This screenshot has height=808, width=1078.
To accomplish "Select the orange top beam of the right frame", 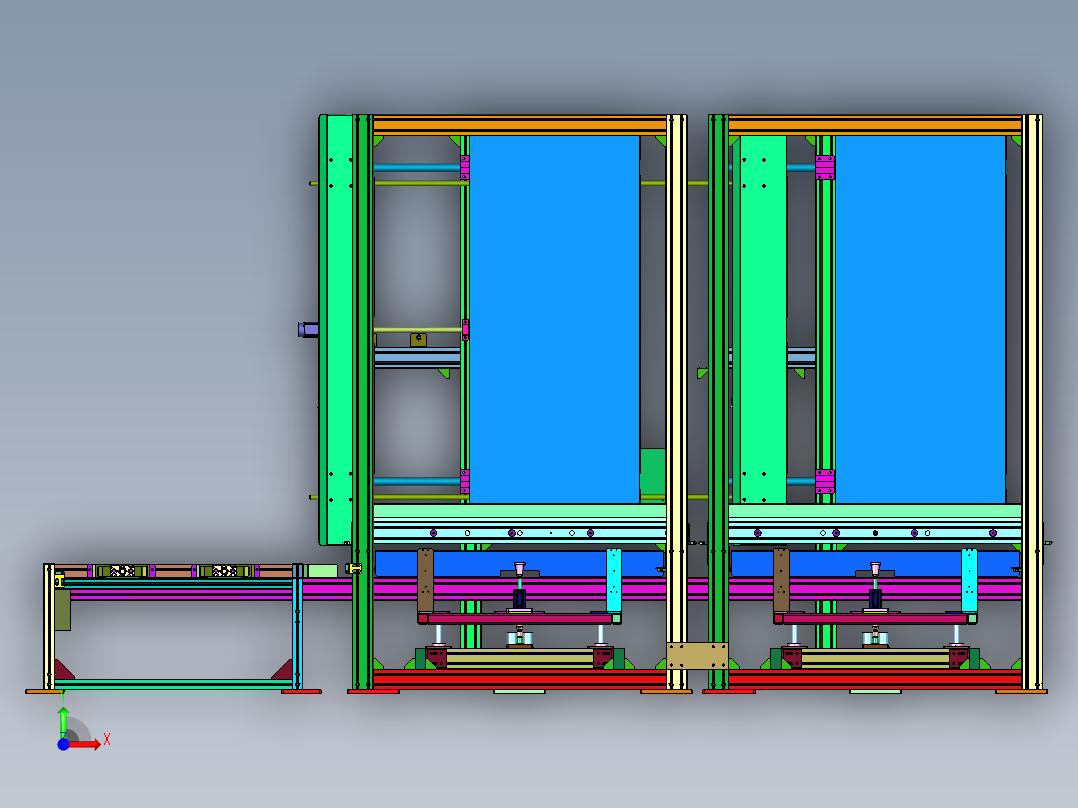I will 874,125.
